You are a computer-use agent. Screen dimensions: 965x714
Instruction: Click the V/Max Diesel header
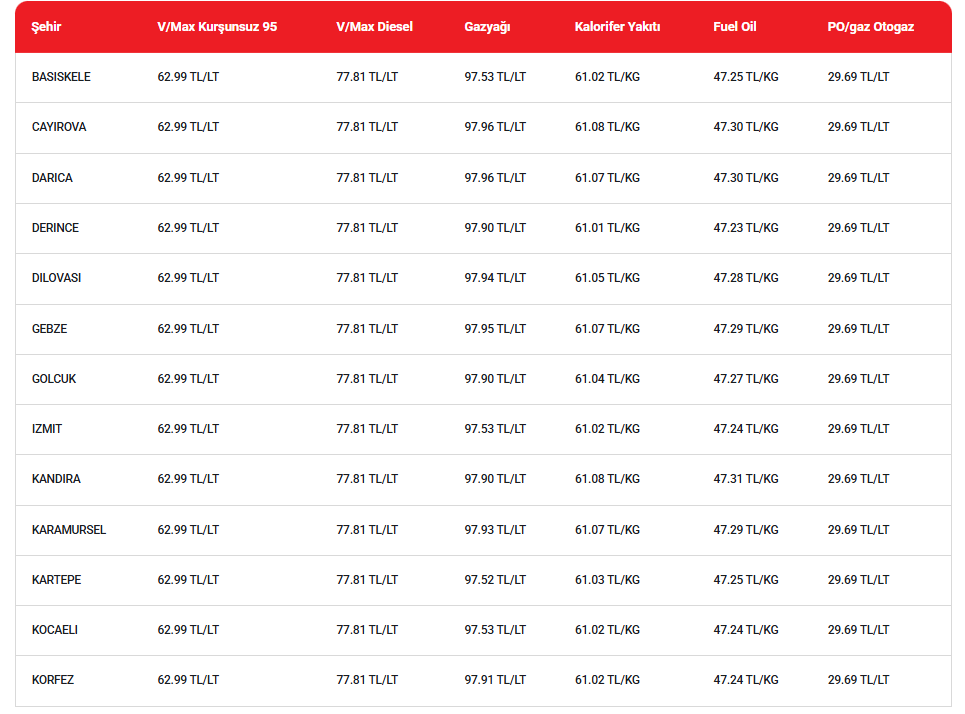pos(374,27)
